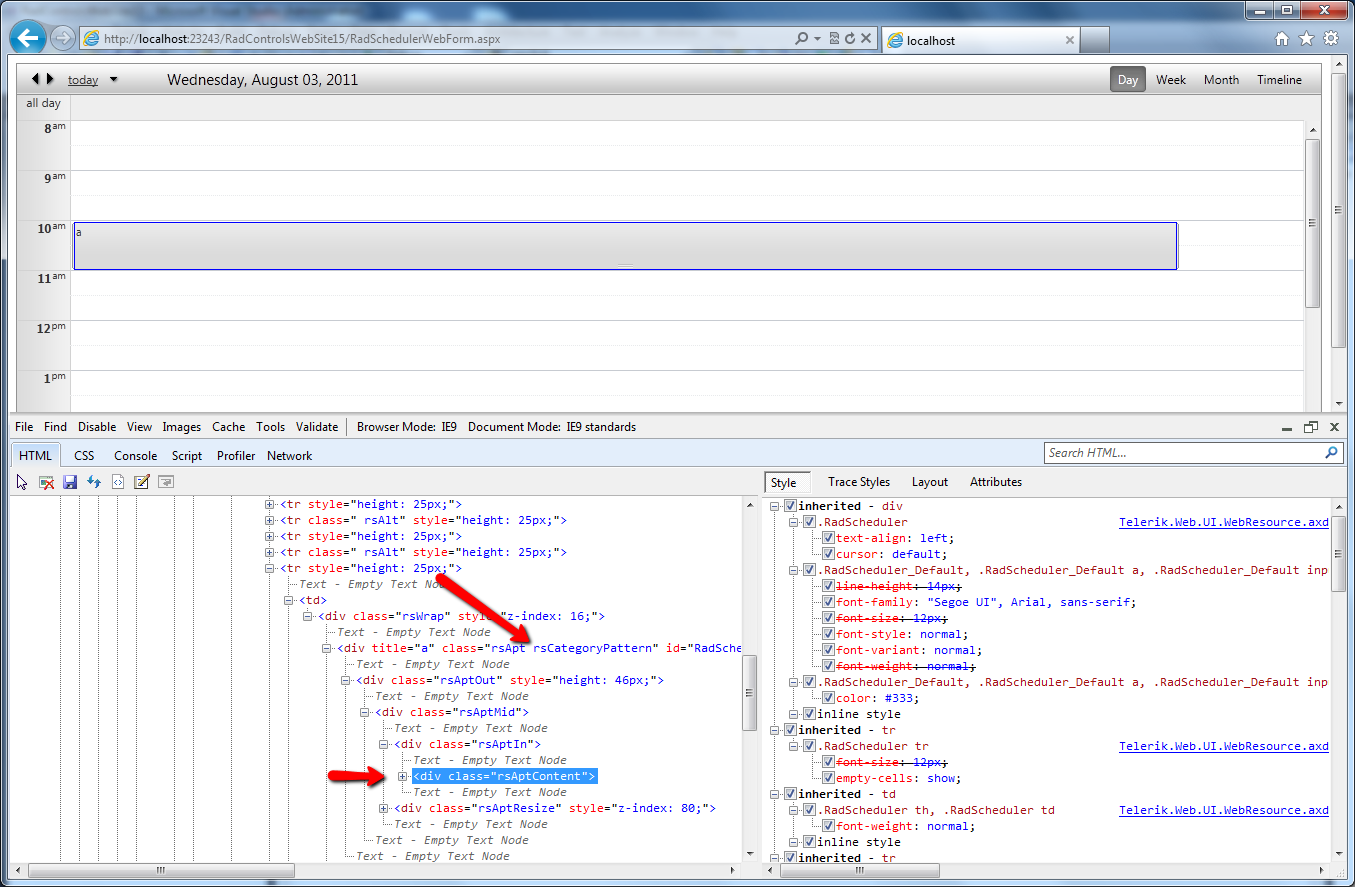
Task: Open the browser Home page icon
Action: click(1282, 39)
